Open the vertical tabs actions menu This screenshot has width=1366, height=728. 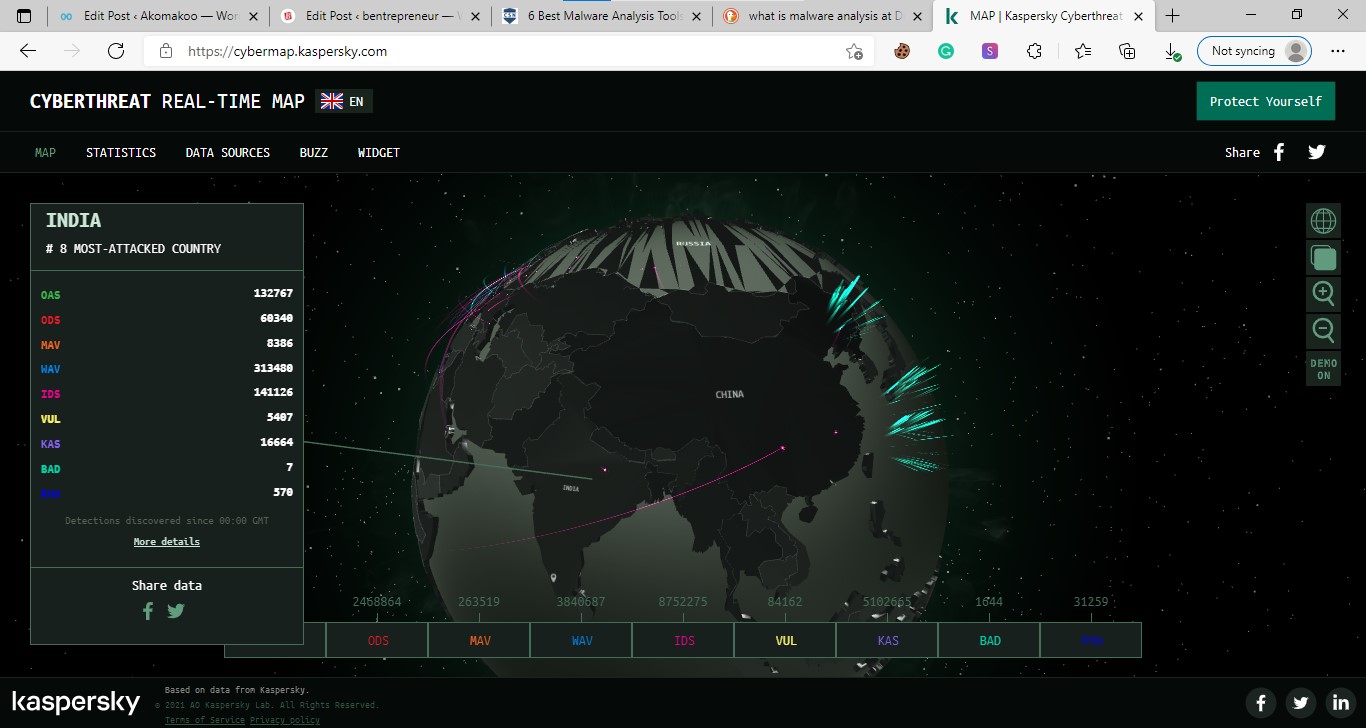pyautogui.click(x=23, y=16)
